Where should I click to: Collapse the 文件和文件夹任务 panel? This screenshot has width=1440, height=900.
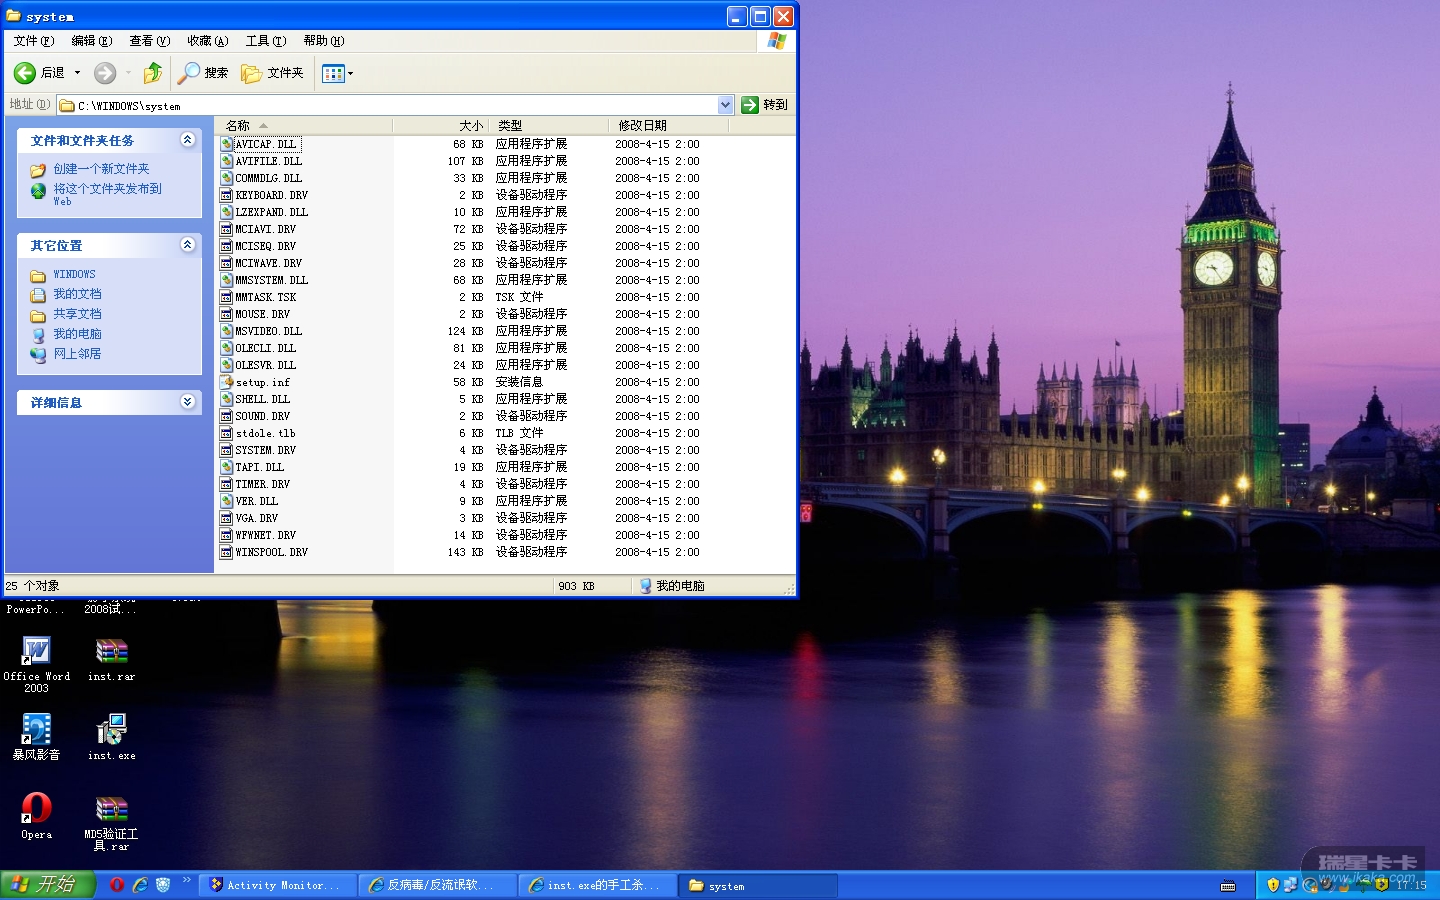187,140
